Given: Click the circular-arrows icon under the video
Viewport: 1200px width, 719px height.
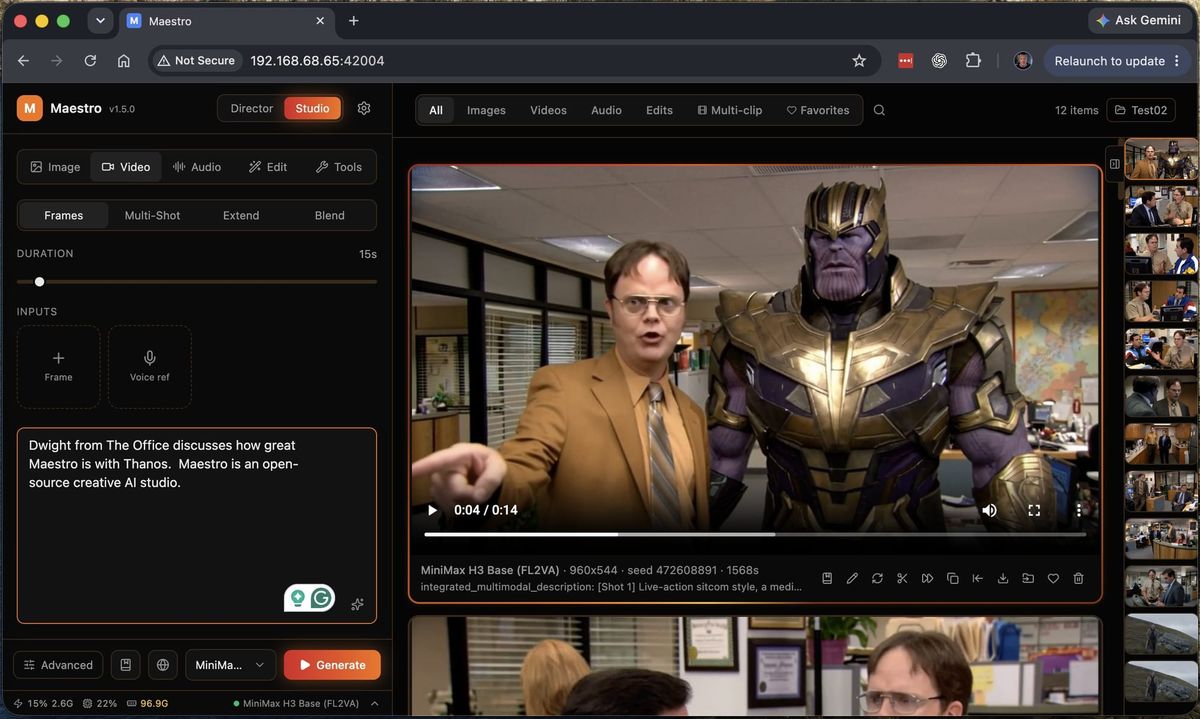Looking at the screenshot, I should 877,578.
